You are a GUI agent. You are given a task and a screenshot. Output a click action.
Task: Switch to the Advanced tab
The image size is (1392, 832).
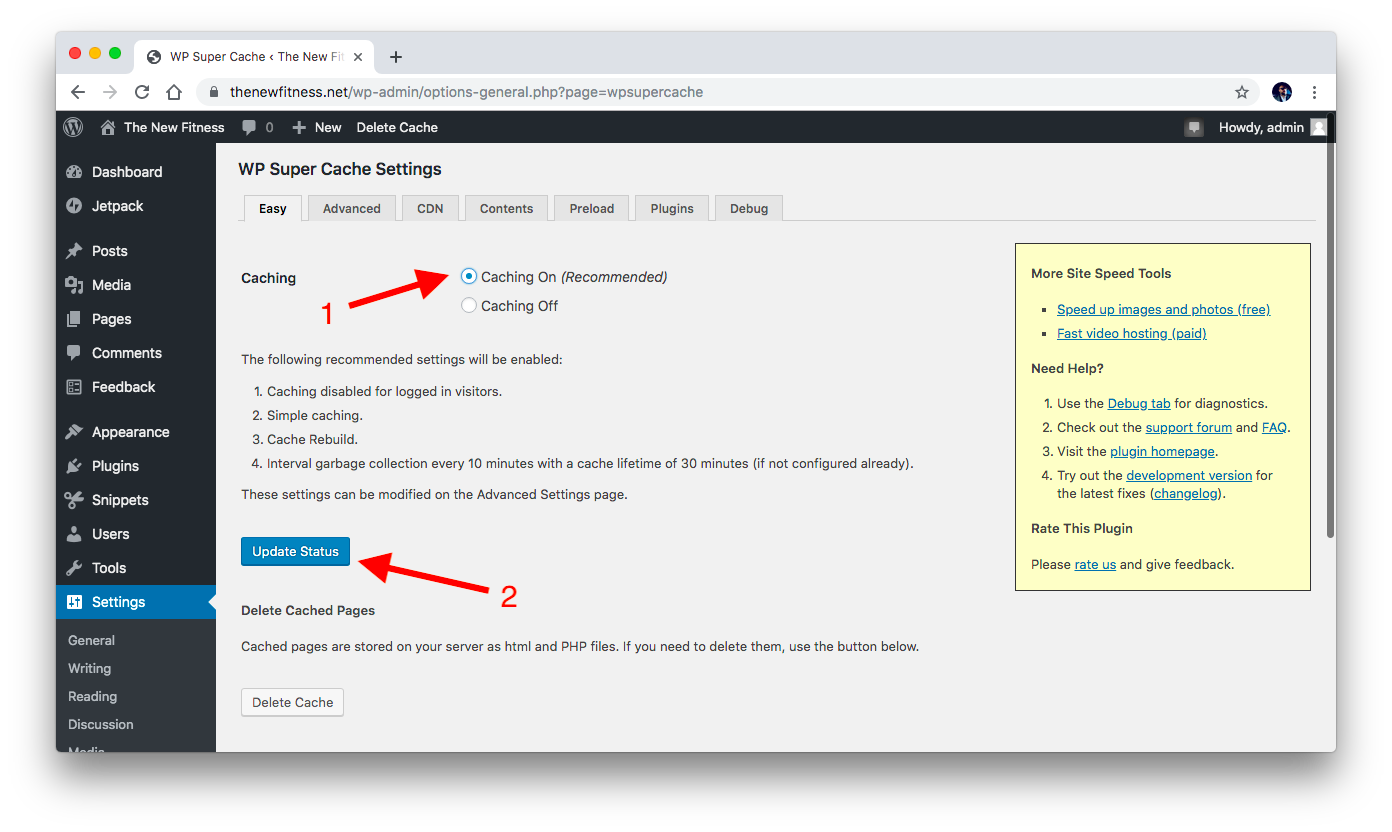352,208
